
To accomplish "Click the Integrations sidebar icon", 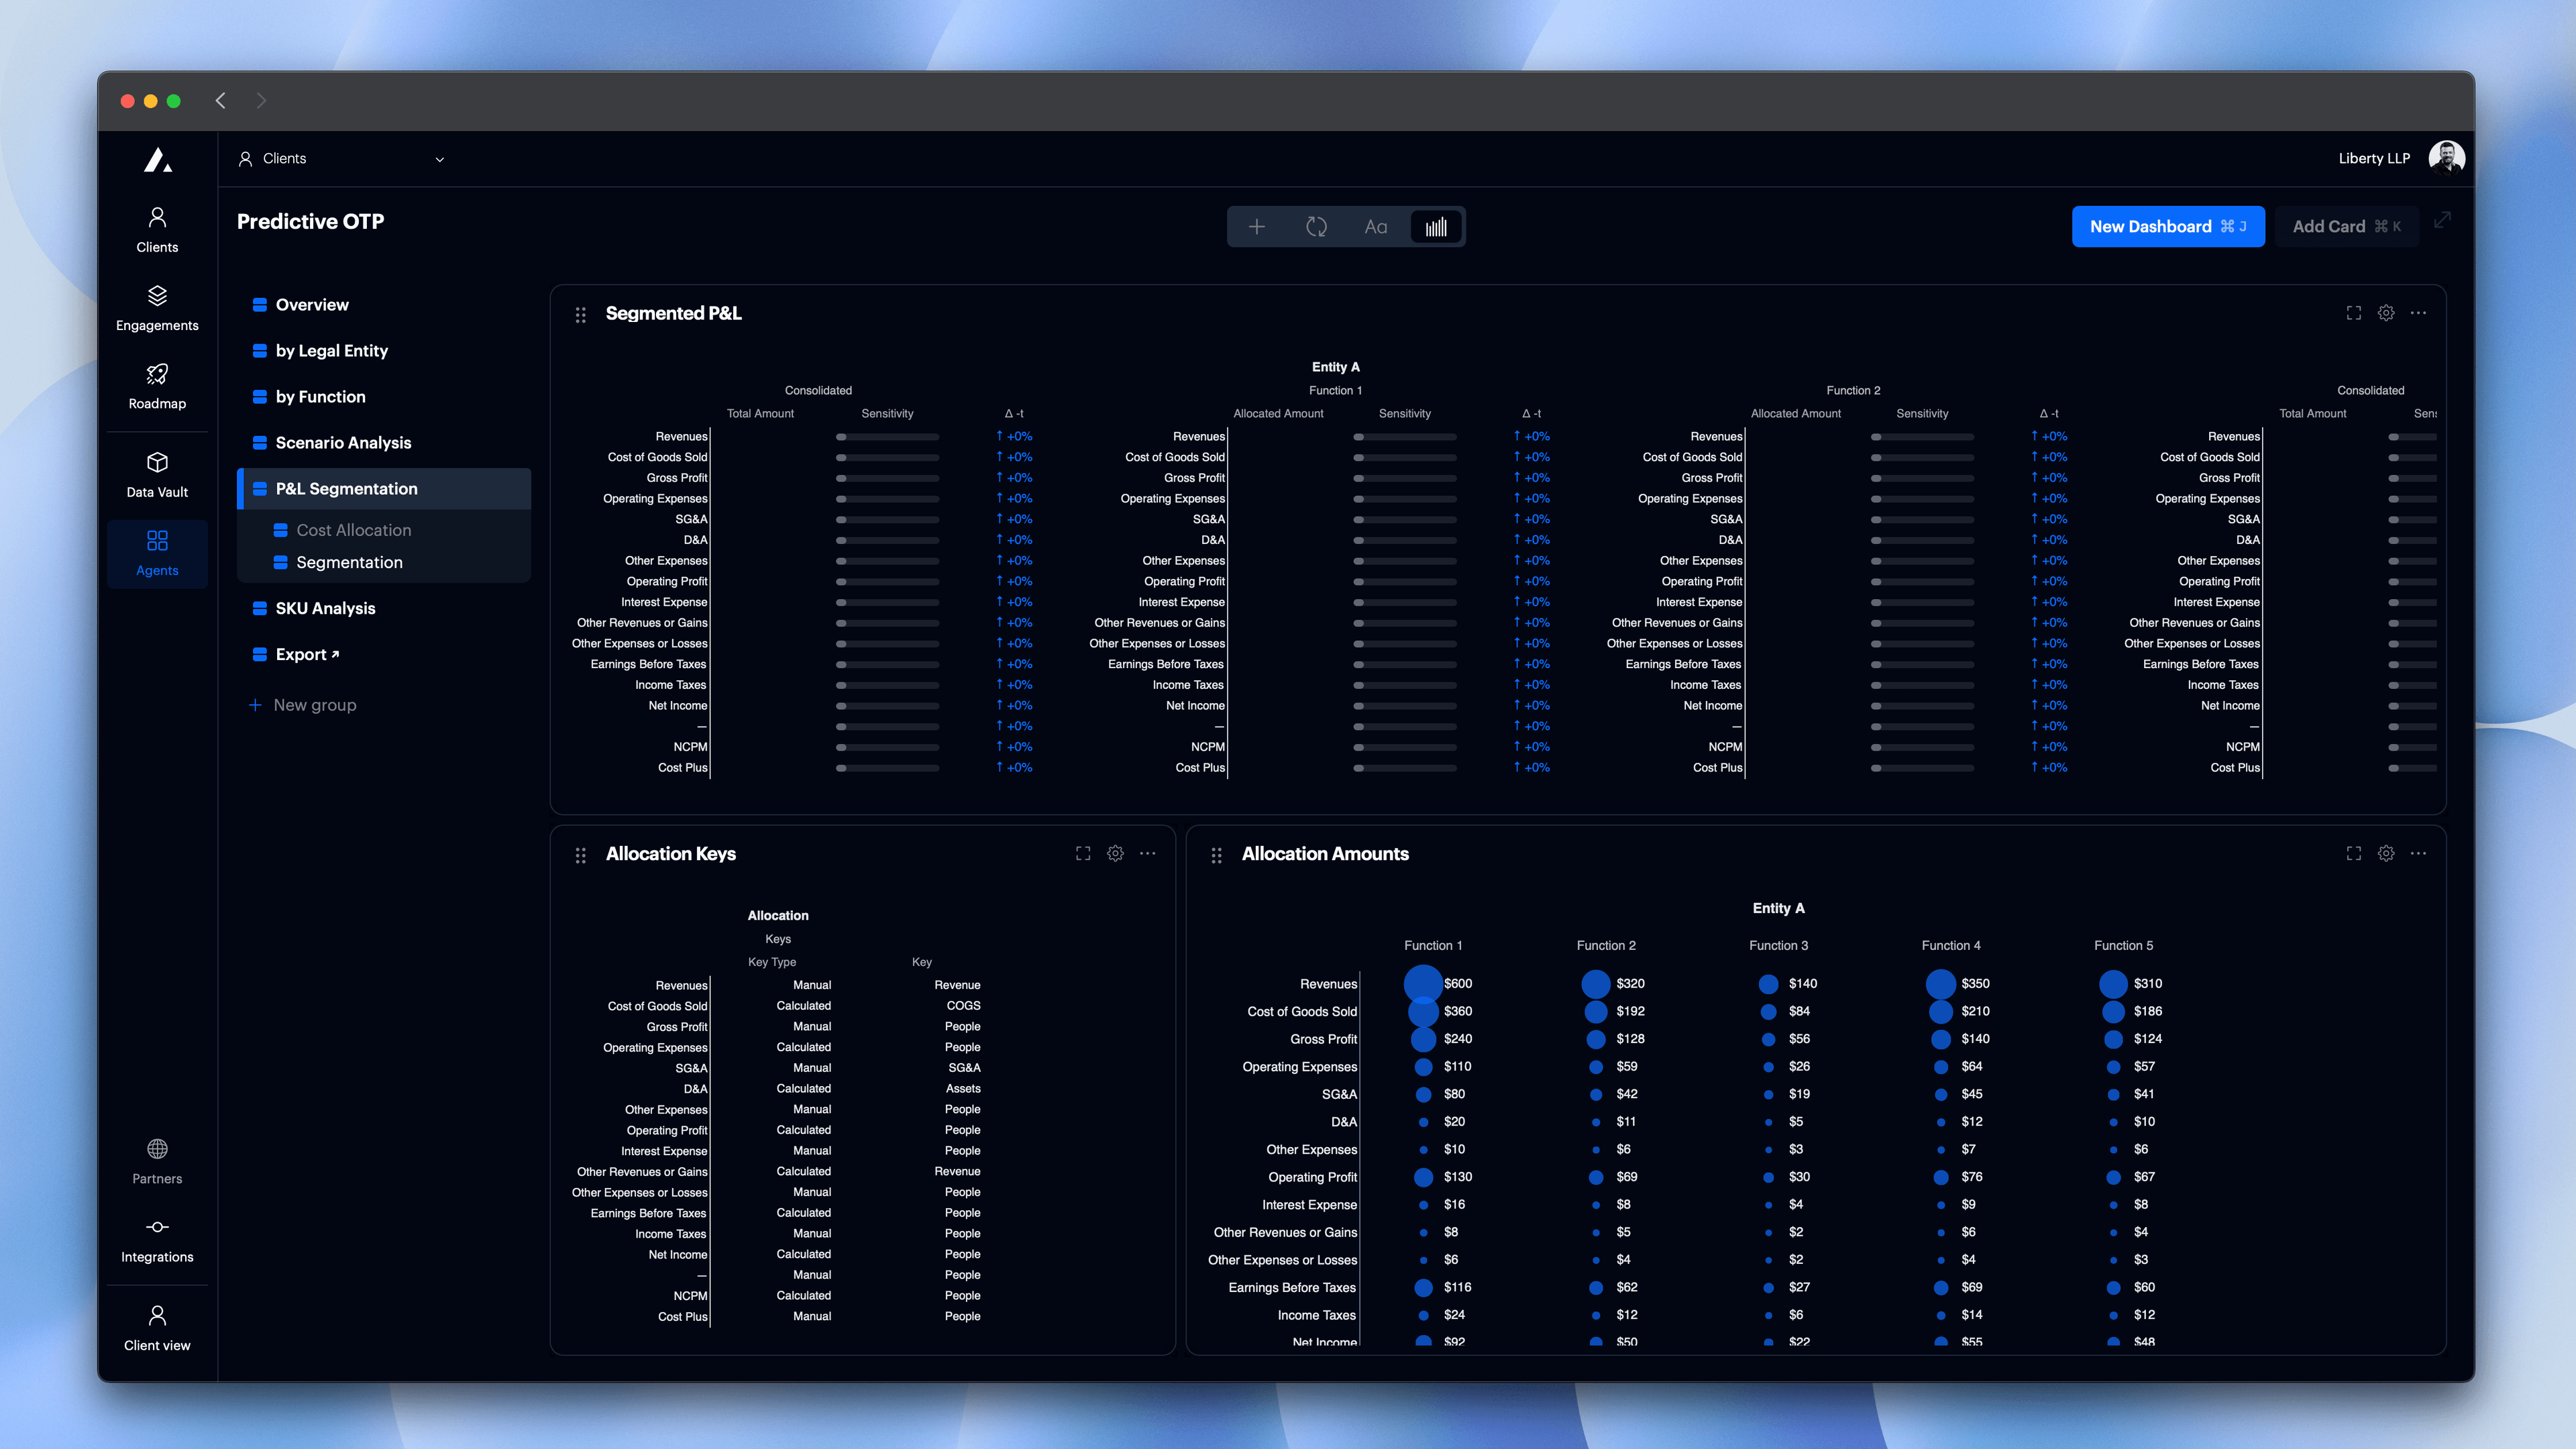I will 157,1228.
